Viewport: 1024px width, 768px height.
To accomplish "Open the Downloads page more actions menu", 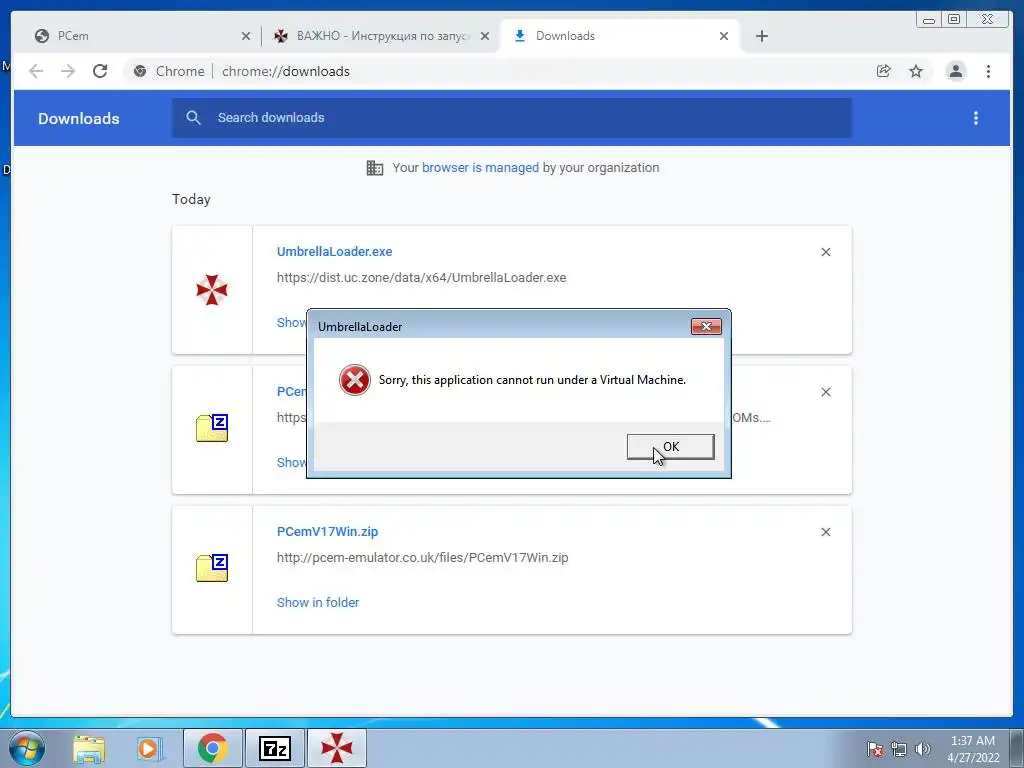I will 976,118.
